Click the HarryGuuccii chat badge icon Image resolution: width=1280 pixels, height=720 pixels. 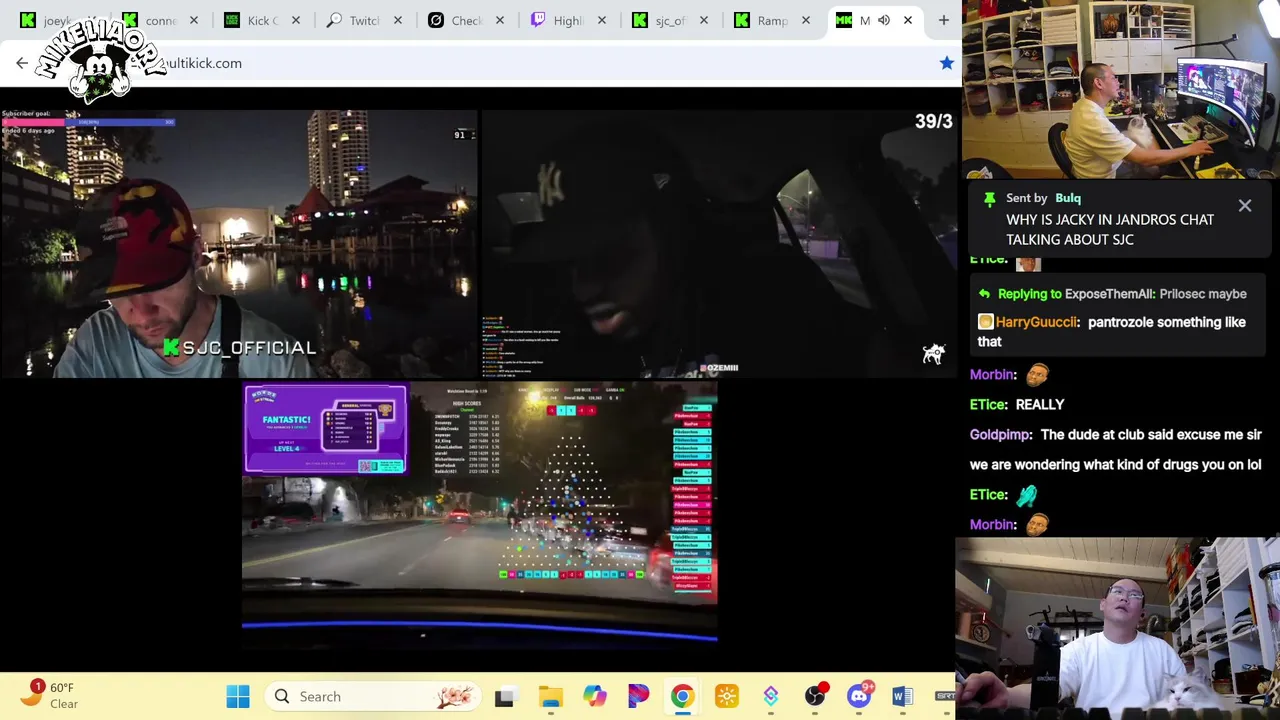pos(985,322)
